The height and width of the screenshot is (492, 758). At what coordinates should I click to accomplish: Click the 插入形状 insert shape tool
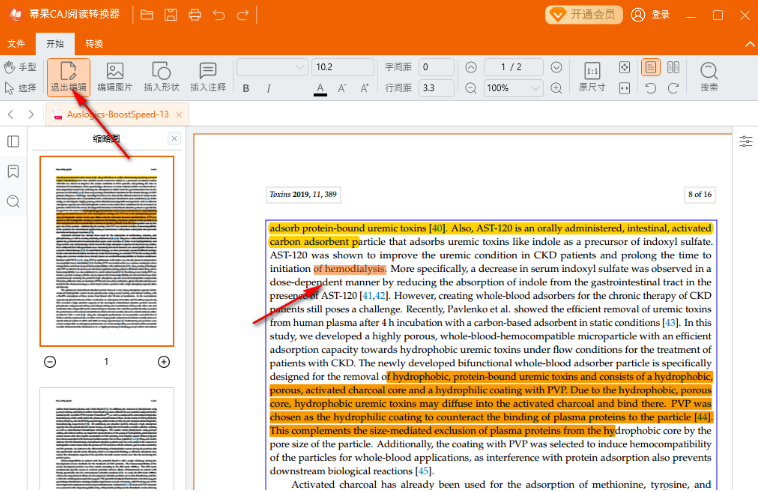point(161,77)
